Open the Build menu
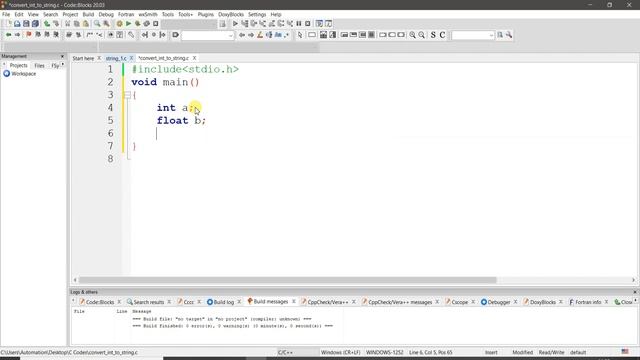Screen dimensions: 640x360 [88, 14]
